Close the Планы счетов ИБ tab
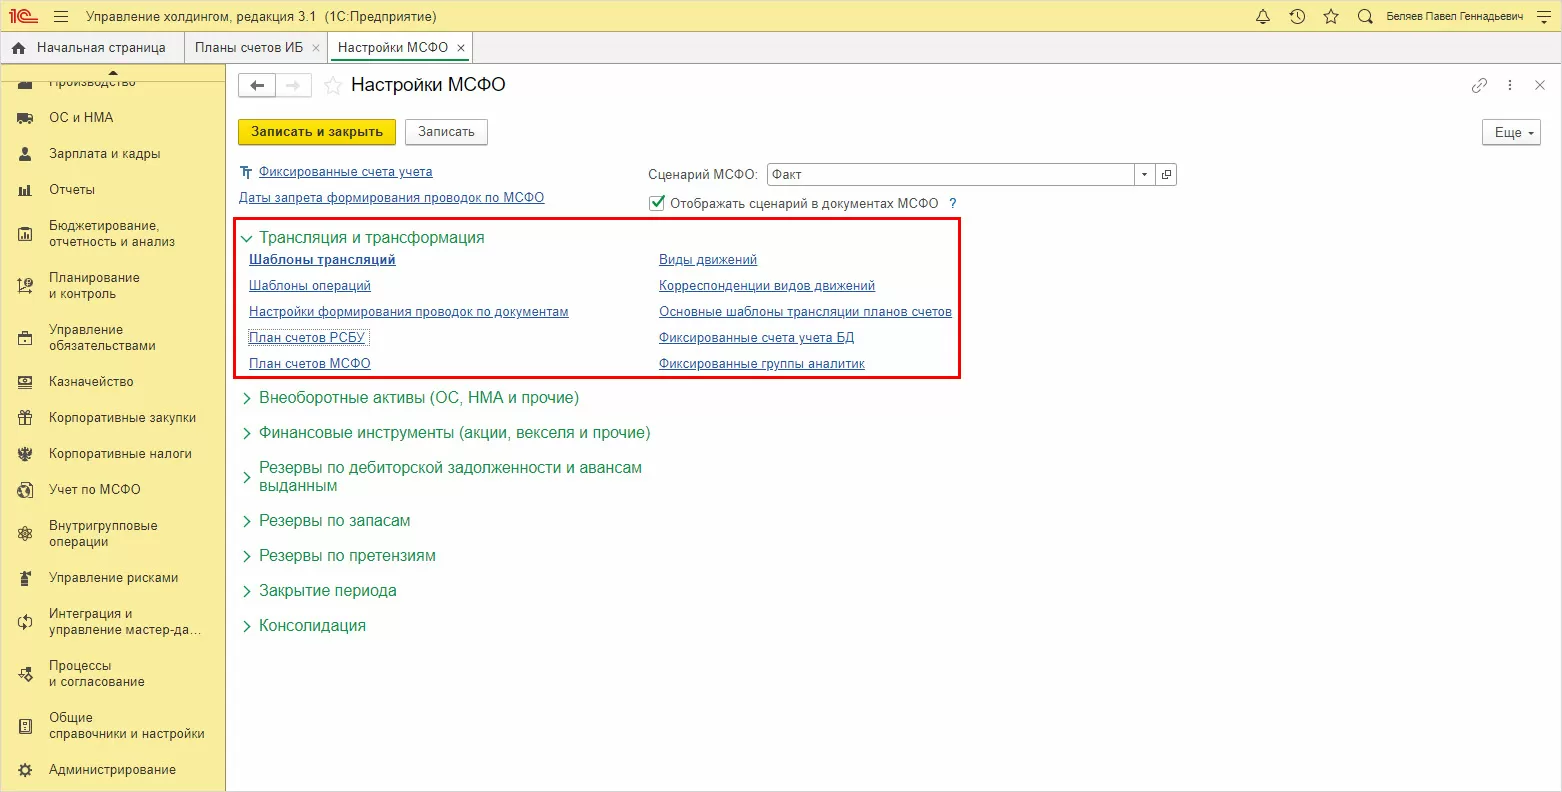Screen dimensions: 1562x792 [x=316, y=48]
